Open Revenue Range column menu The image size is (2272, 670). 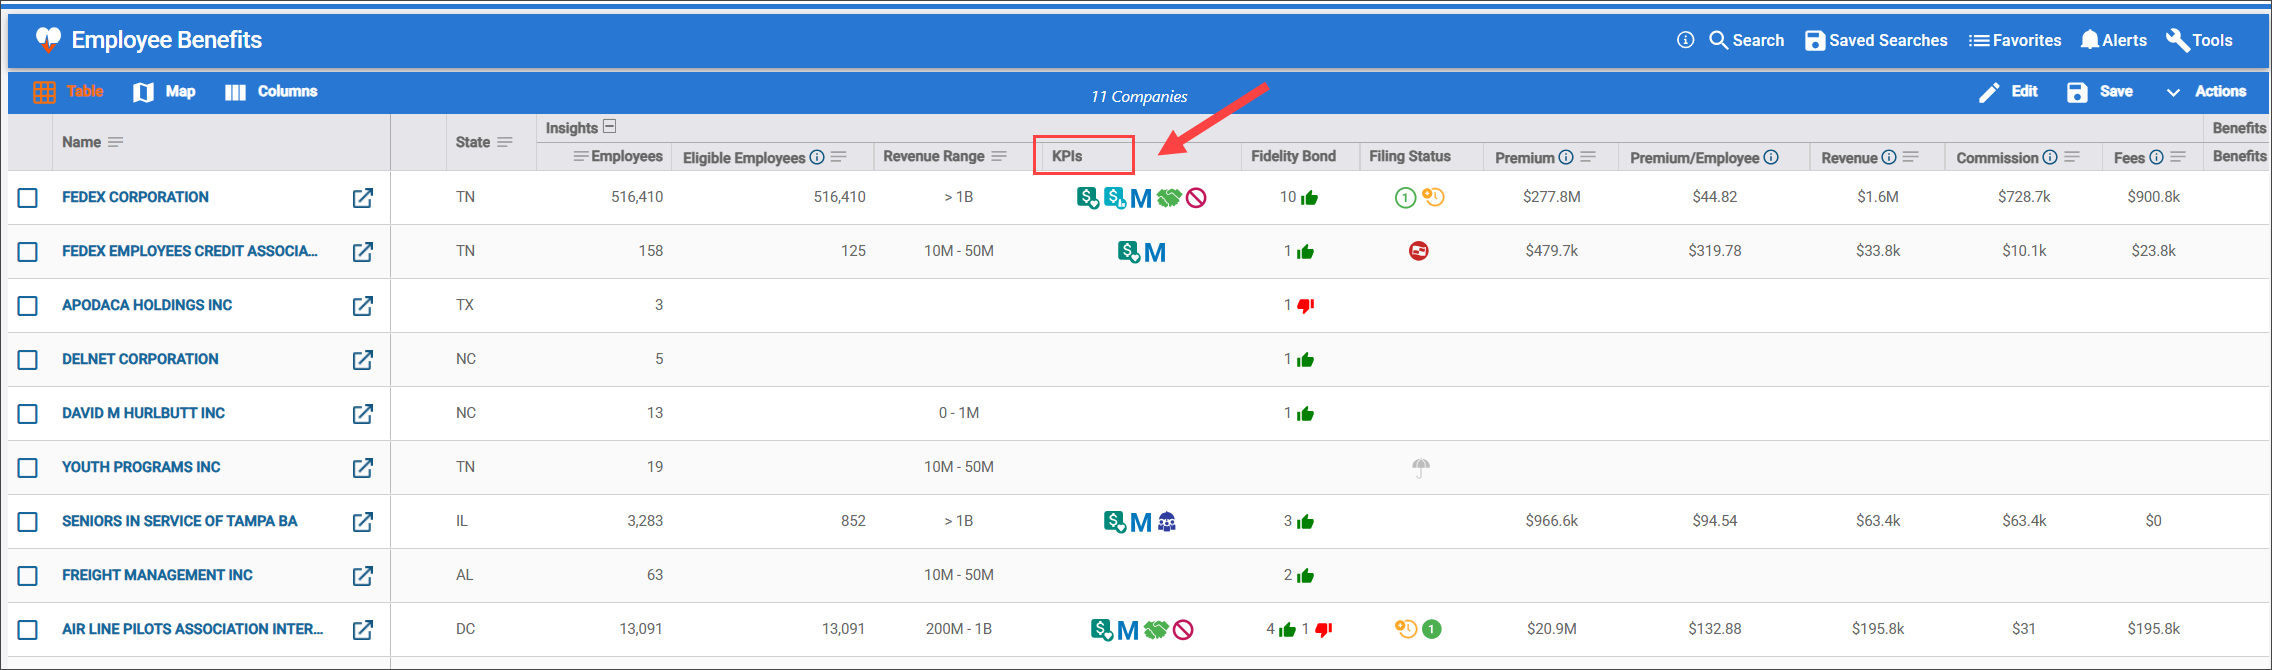tap(999, 156)
